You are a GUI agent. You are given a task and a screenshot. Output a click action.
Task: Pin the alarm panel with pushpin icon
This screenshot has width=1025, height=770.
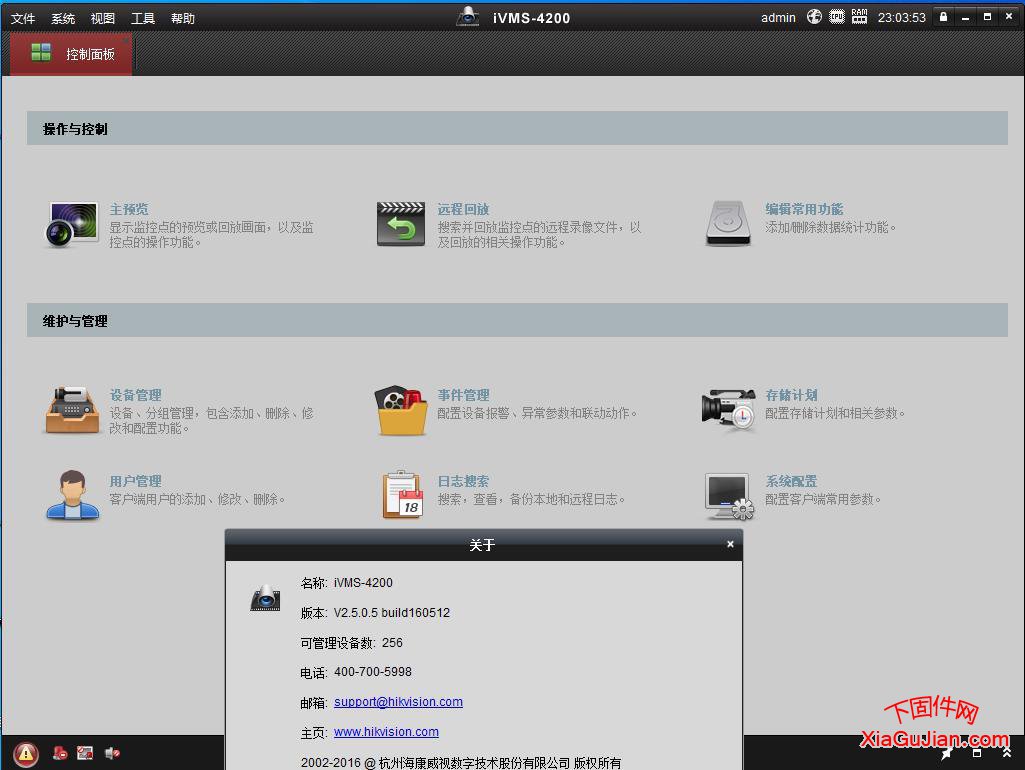pos(946,754)
